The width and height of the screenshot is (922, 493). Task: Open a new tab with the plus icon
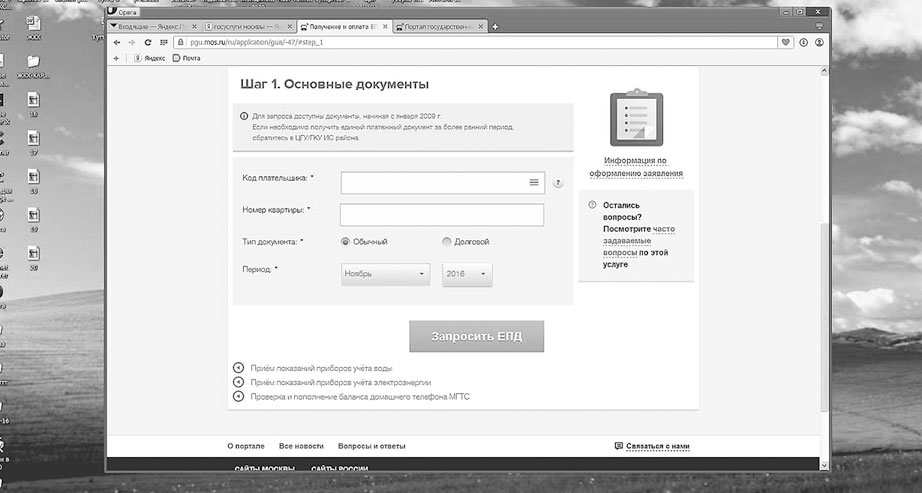[x=496, y=26]
